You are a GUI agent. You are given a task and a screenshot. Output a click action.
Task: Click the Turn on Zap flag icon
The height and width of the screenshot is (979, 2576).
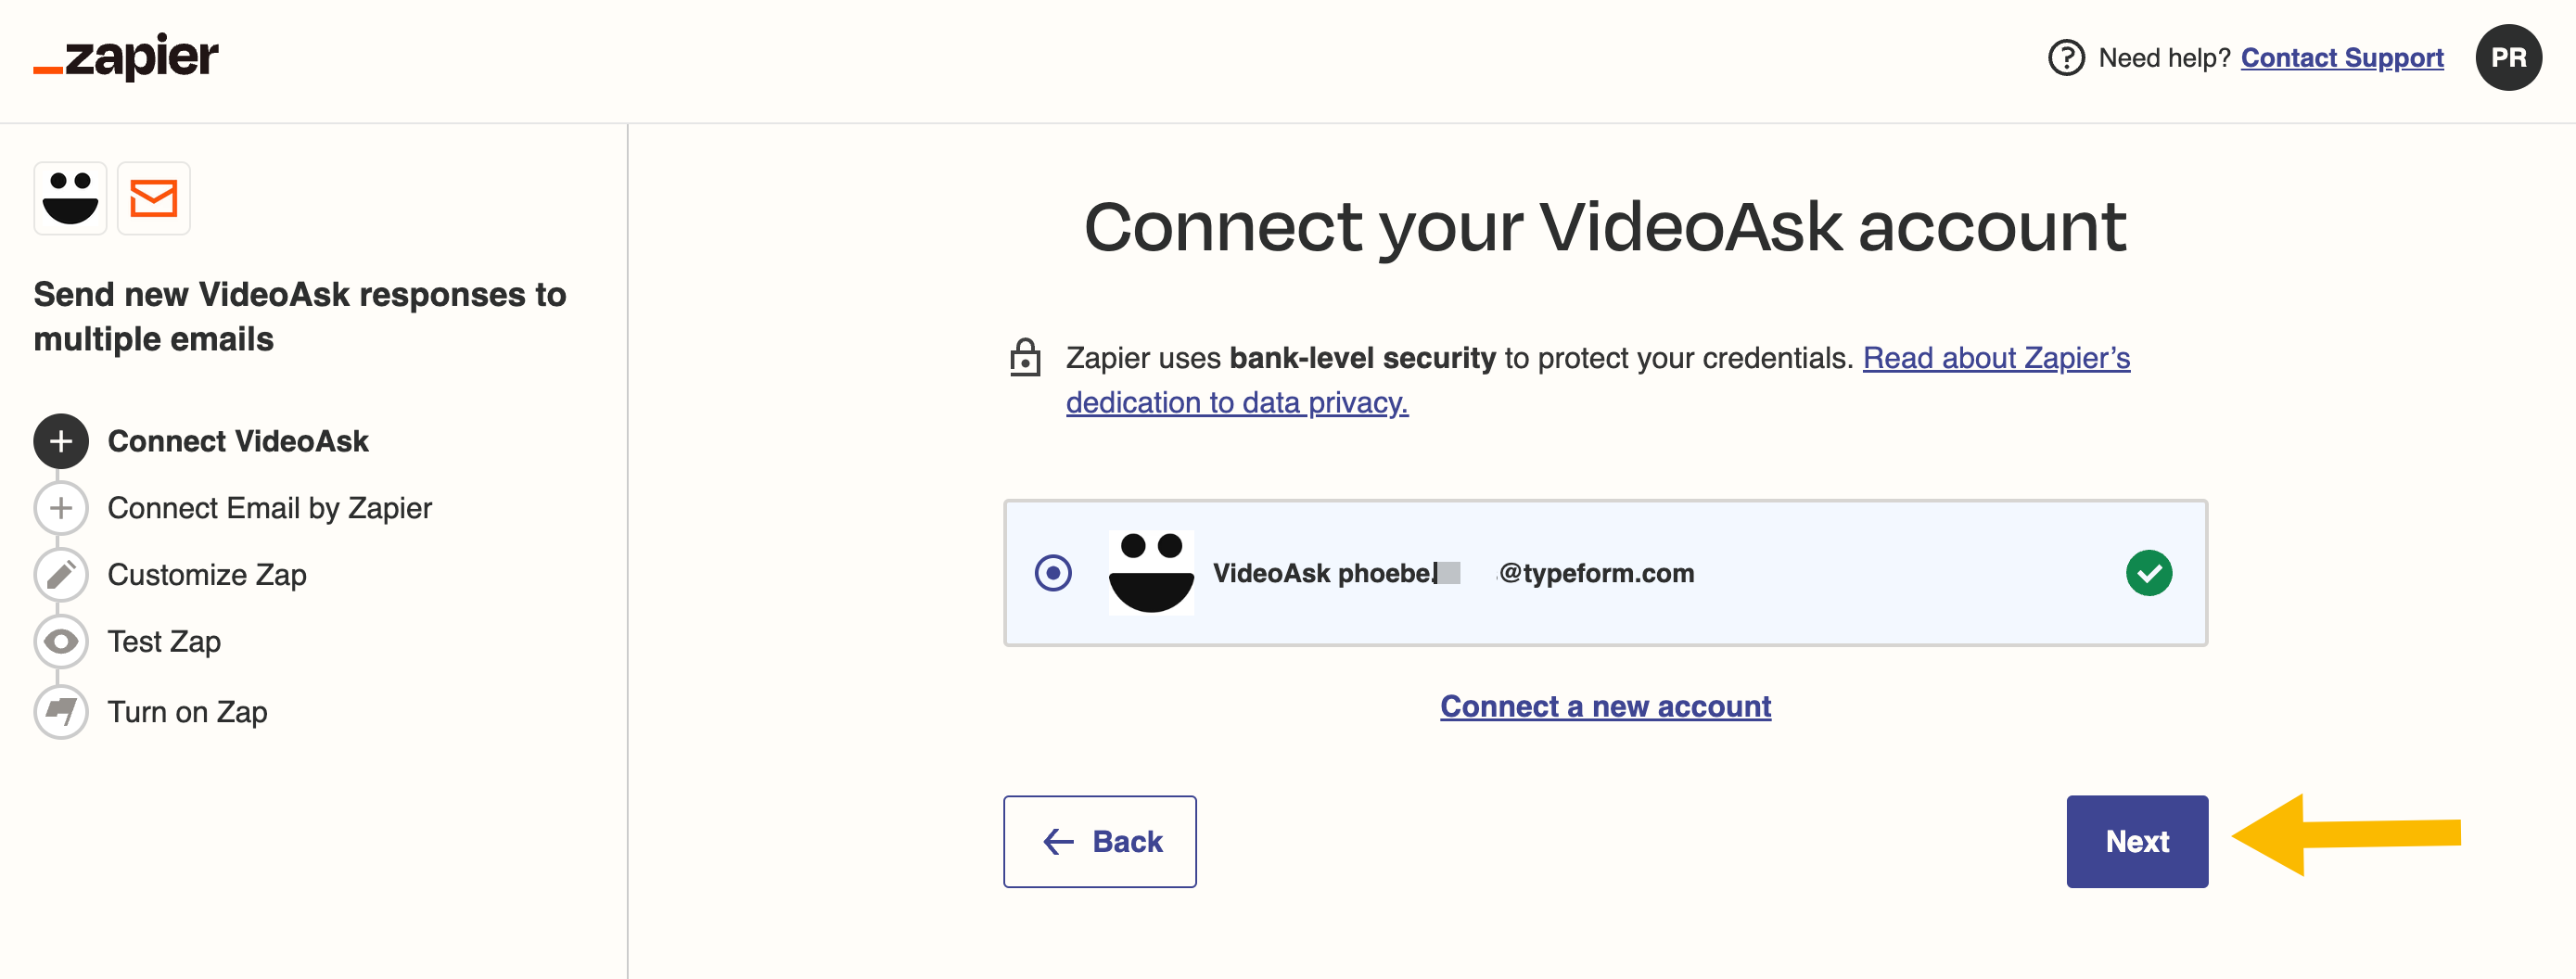click(x=61, y=712)
